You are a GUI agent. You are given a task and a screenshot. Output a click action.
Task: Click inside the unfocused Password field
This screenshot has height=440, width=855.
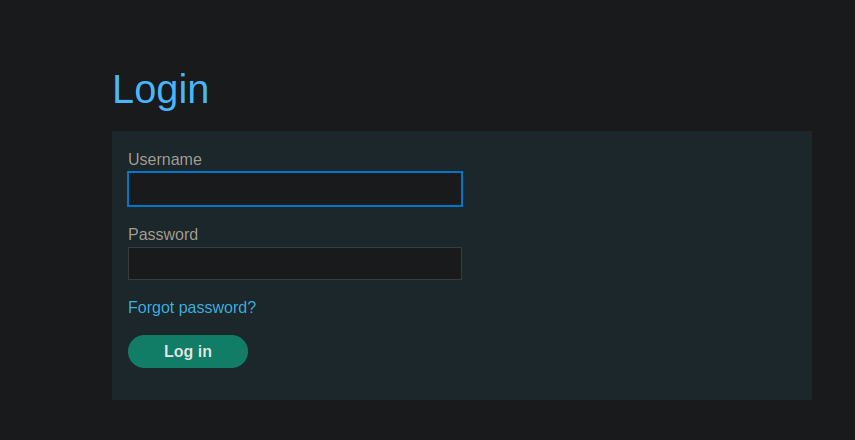point(295,264)
